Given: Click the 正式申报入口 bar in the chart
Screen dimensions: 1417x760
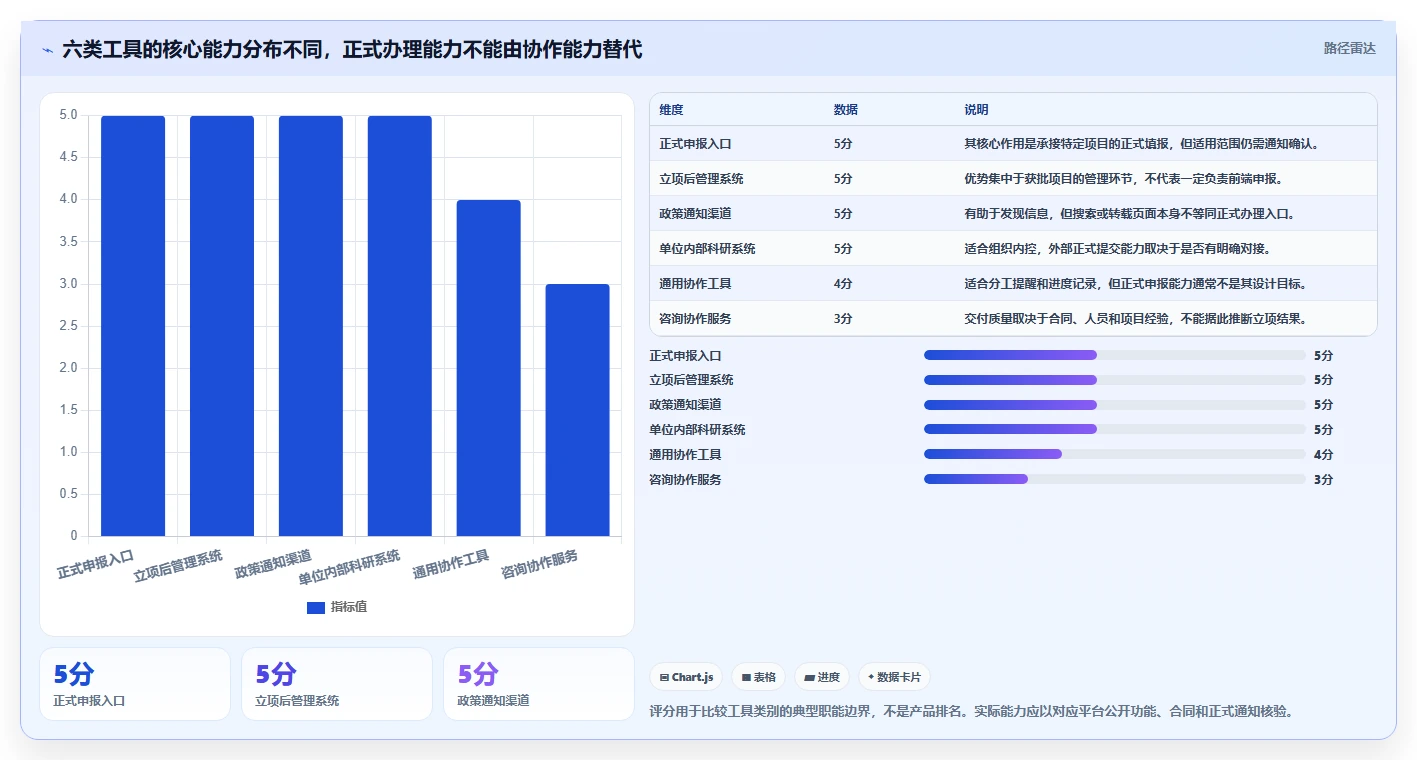Looking at the screenshot, I should click(x=133, y=326).
